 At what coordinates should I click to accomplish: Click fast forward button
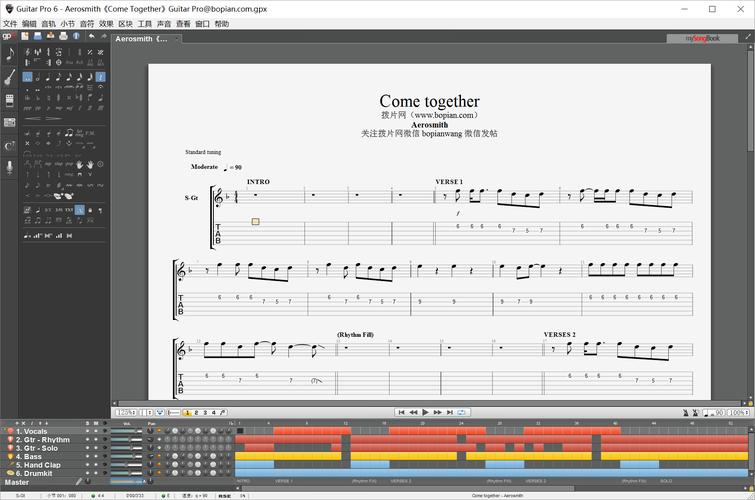438,412
